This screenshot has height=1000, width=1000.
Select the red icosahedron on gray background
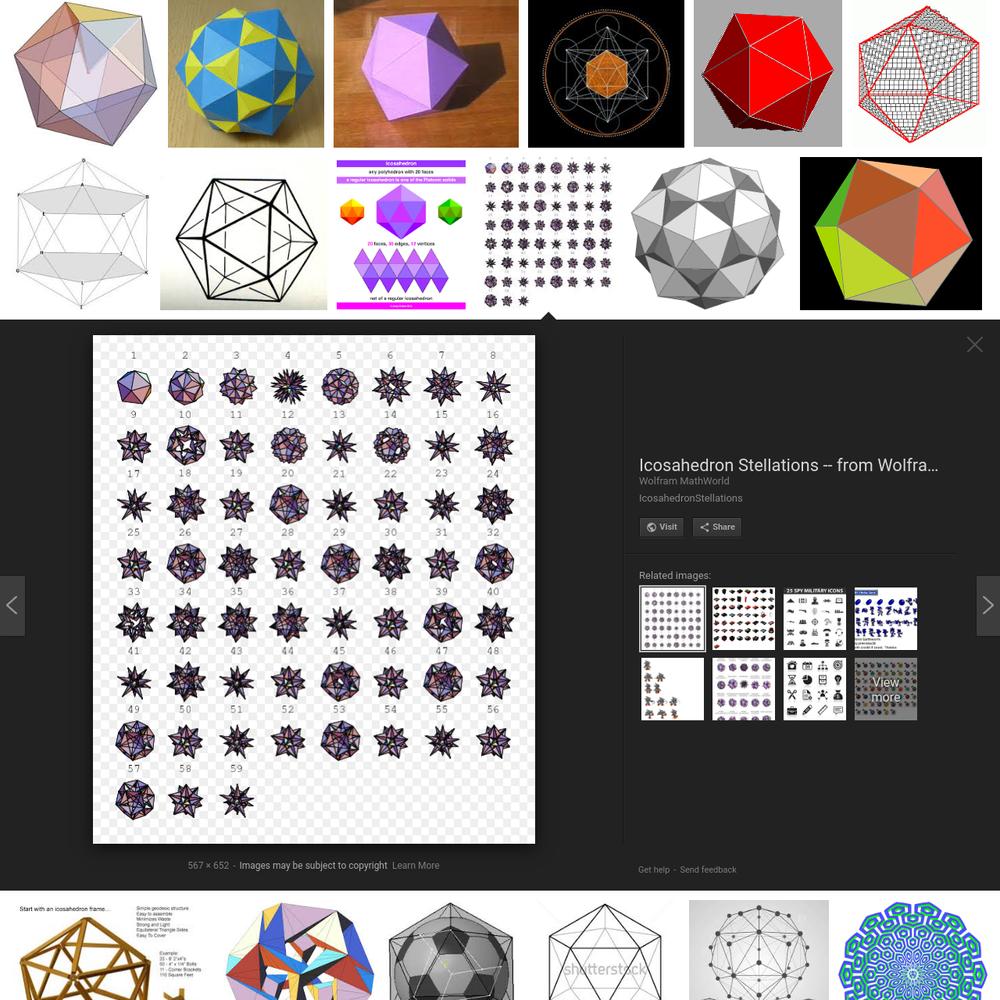click(768, 73)
